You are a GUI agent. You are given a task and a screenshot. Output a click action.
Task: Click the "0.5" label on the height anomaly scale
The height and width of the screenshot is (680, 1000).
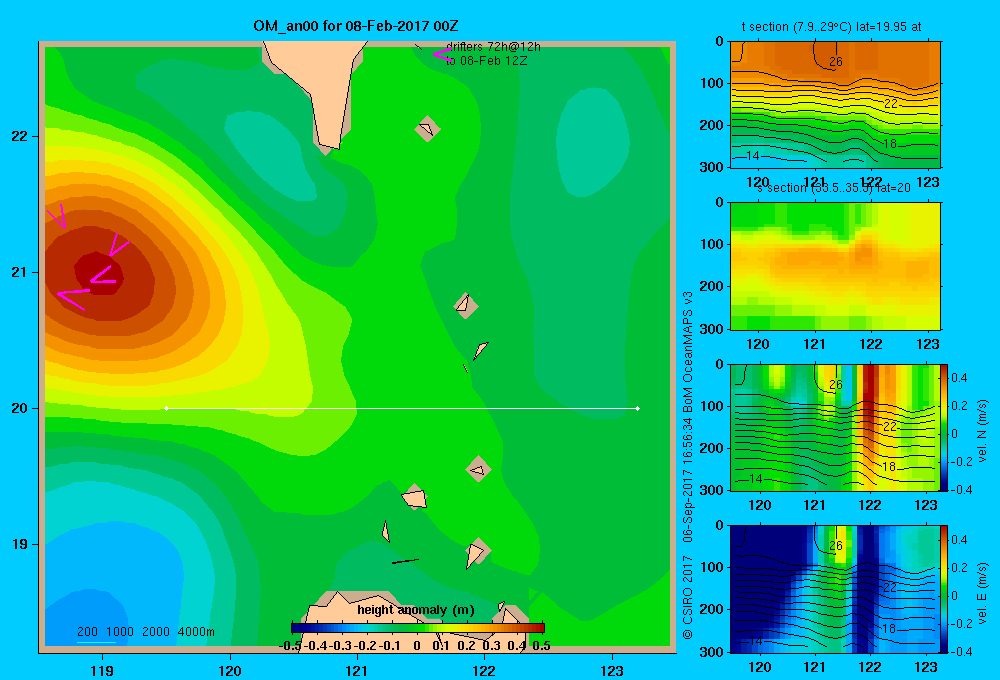pyautogui.click(x=541, y=646)
